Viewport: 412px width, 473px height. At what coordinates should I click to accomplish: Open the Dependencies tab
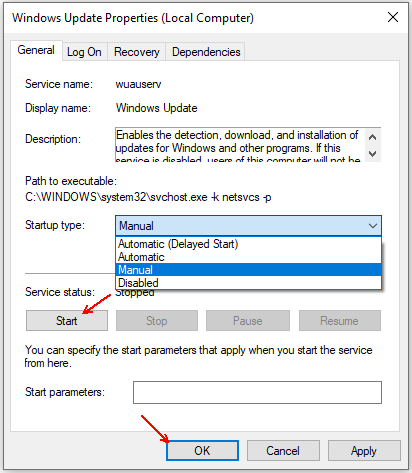206,52
